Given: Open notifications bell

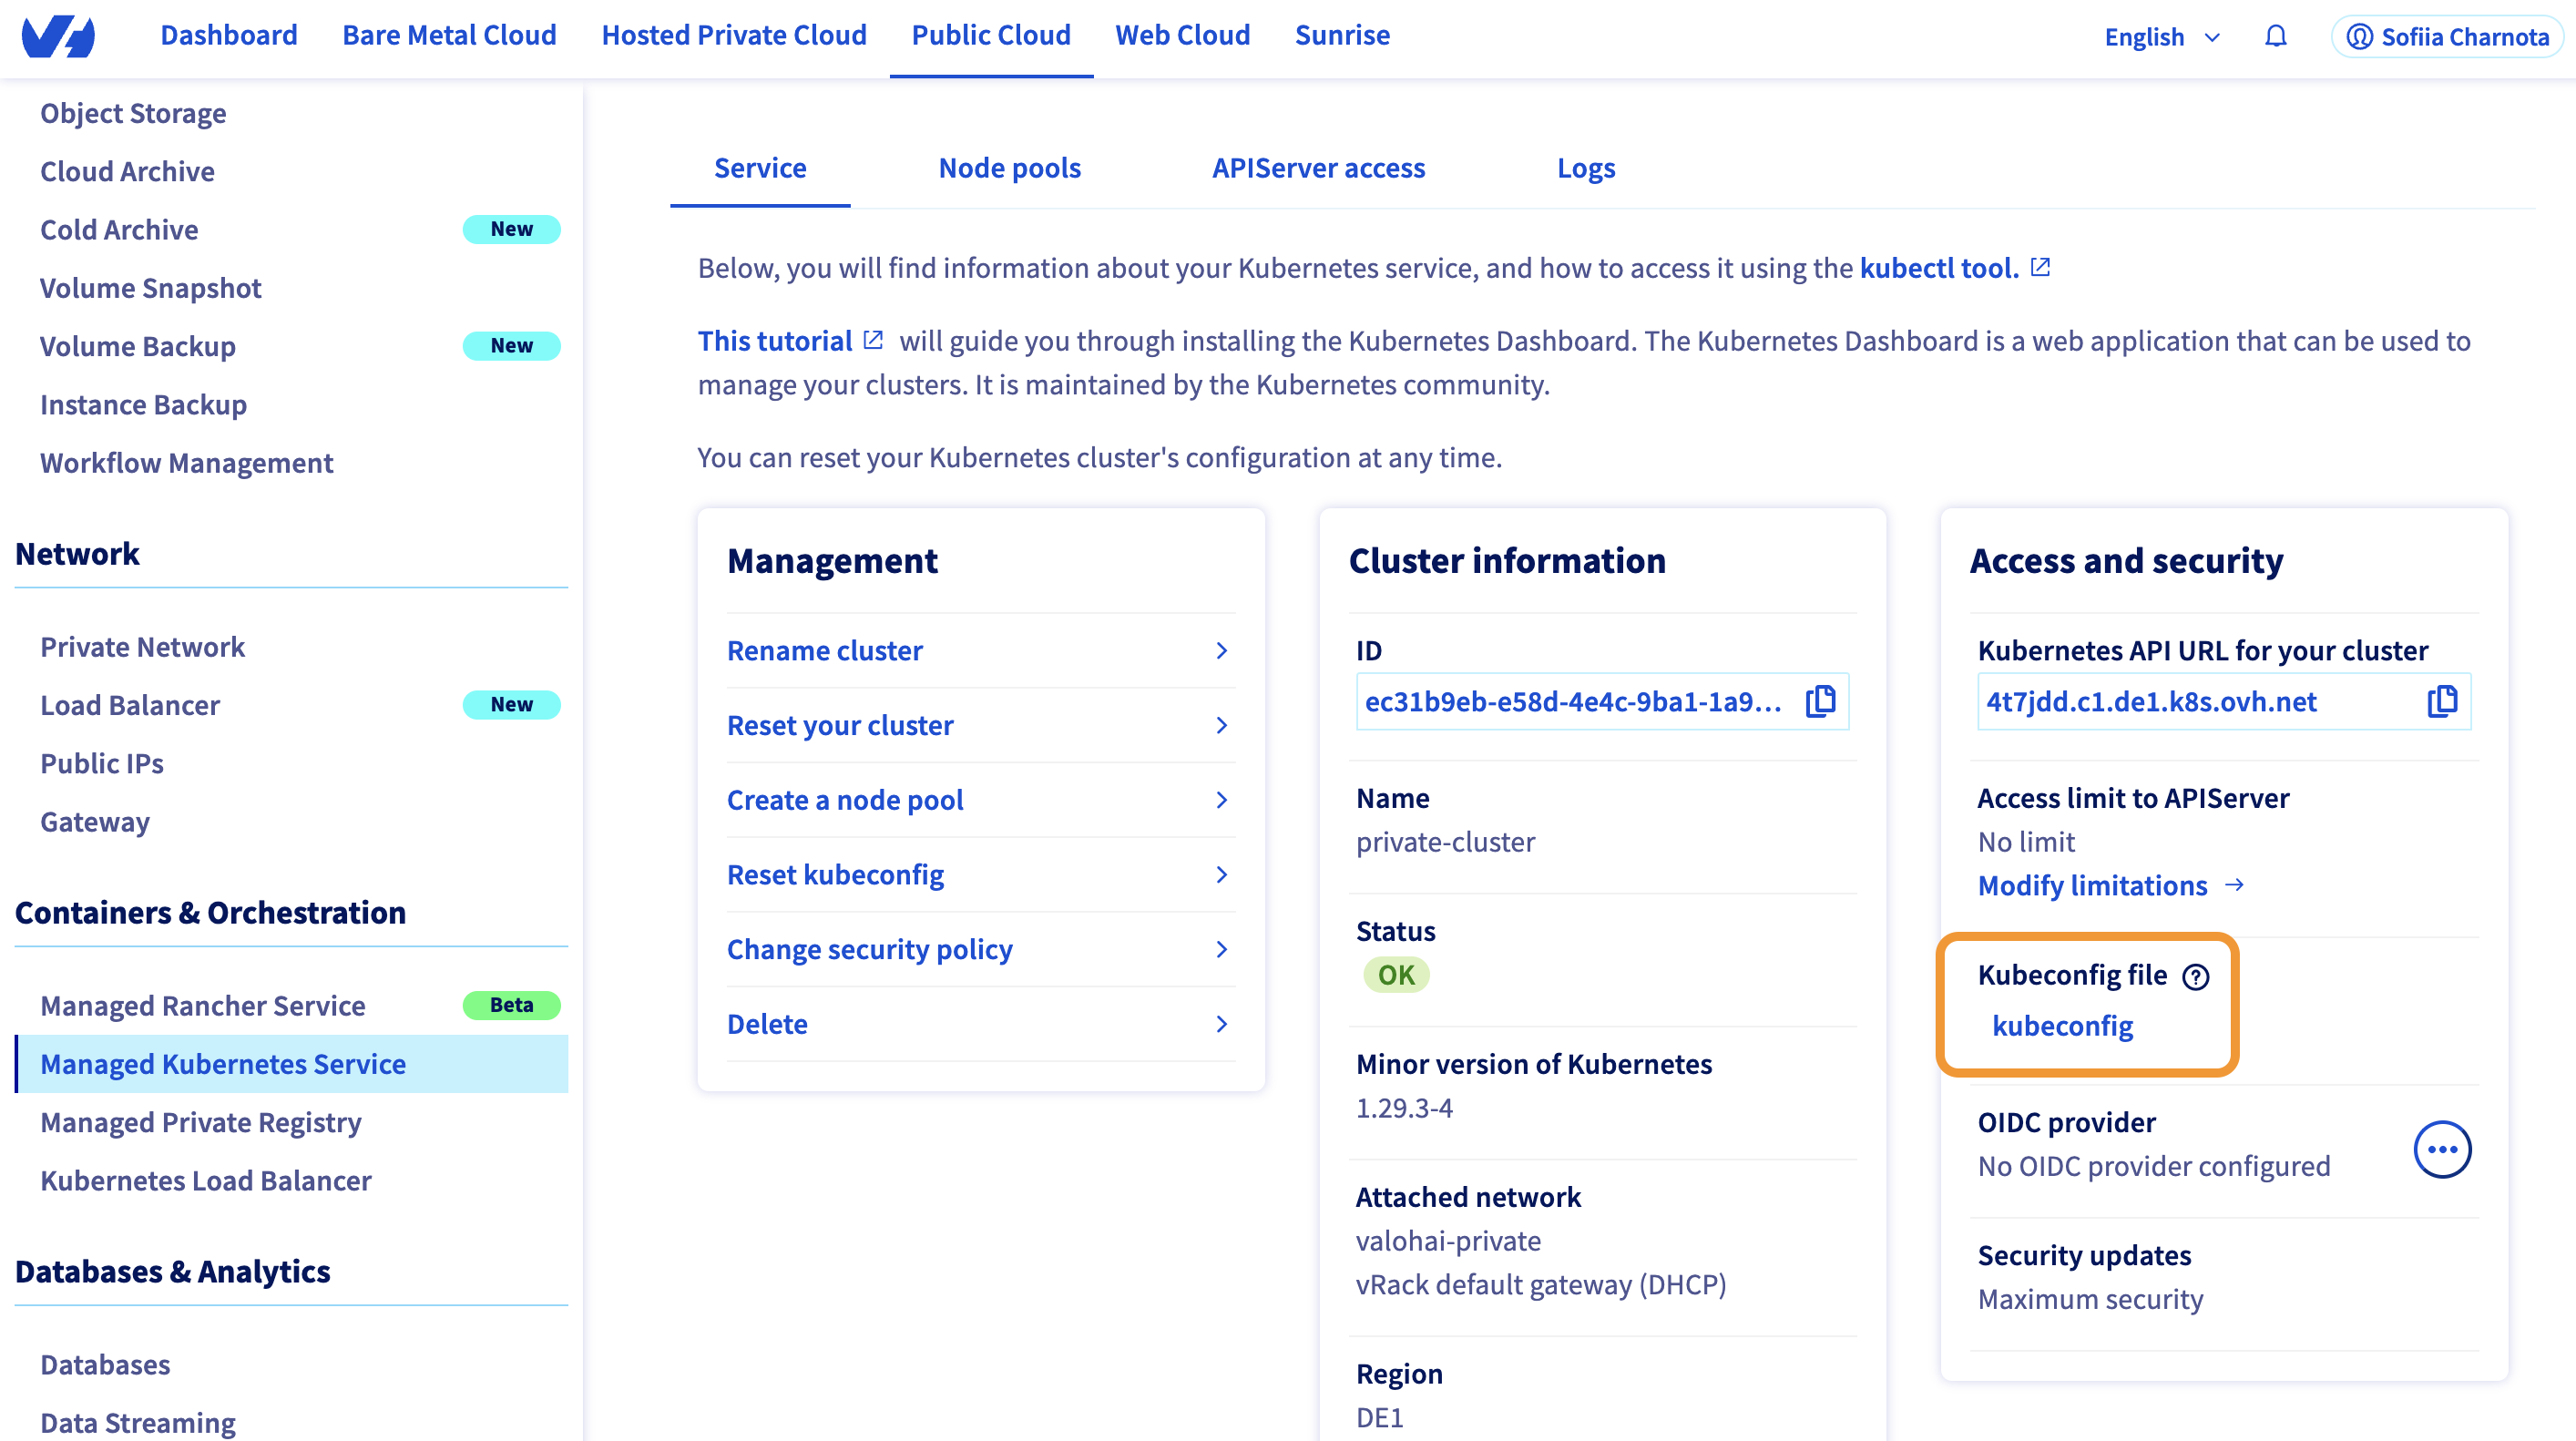Looking at the screenshot, I should (x=2275, y=37).
